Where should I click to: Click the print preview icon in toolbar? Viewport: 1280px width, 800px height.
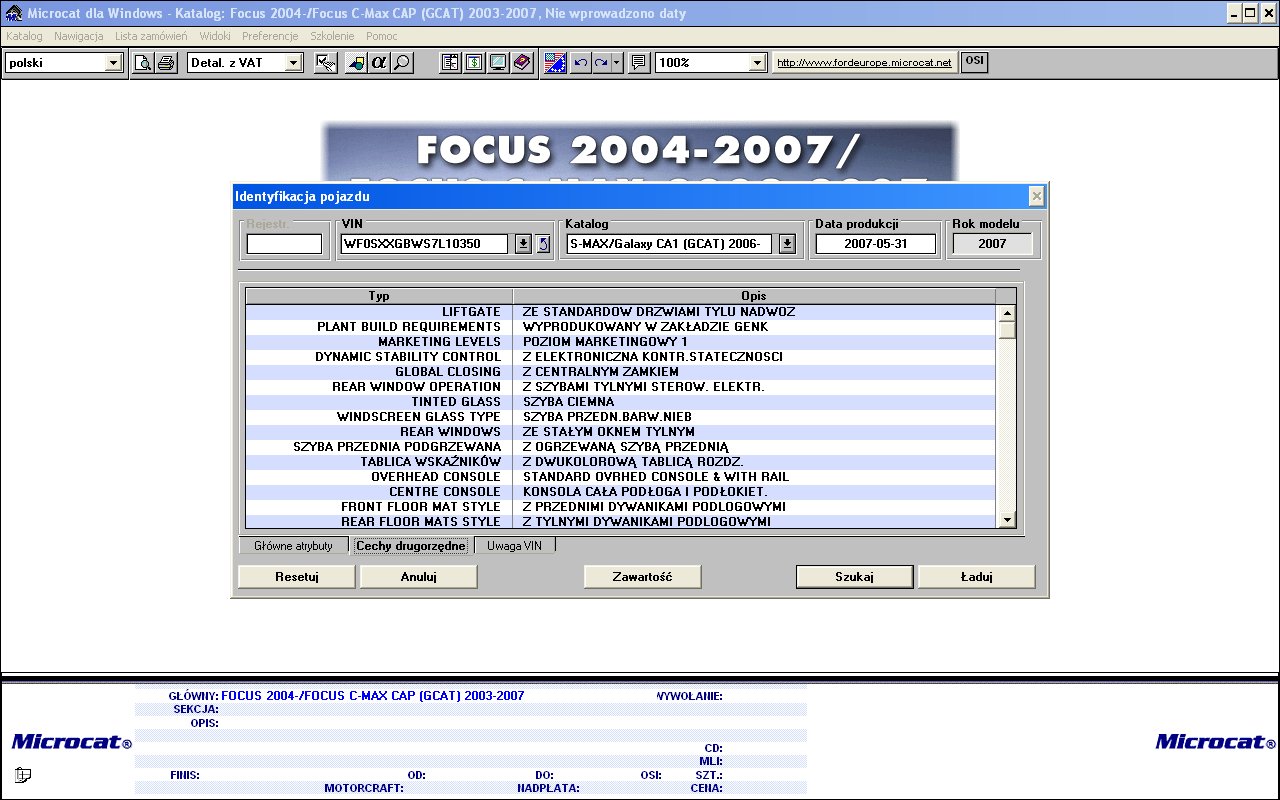click(x=144, y=62)
